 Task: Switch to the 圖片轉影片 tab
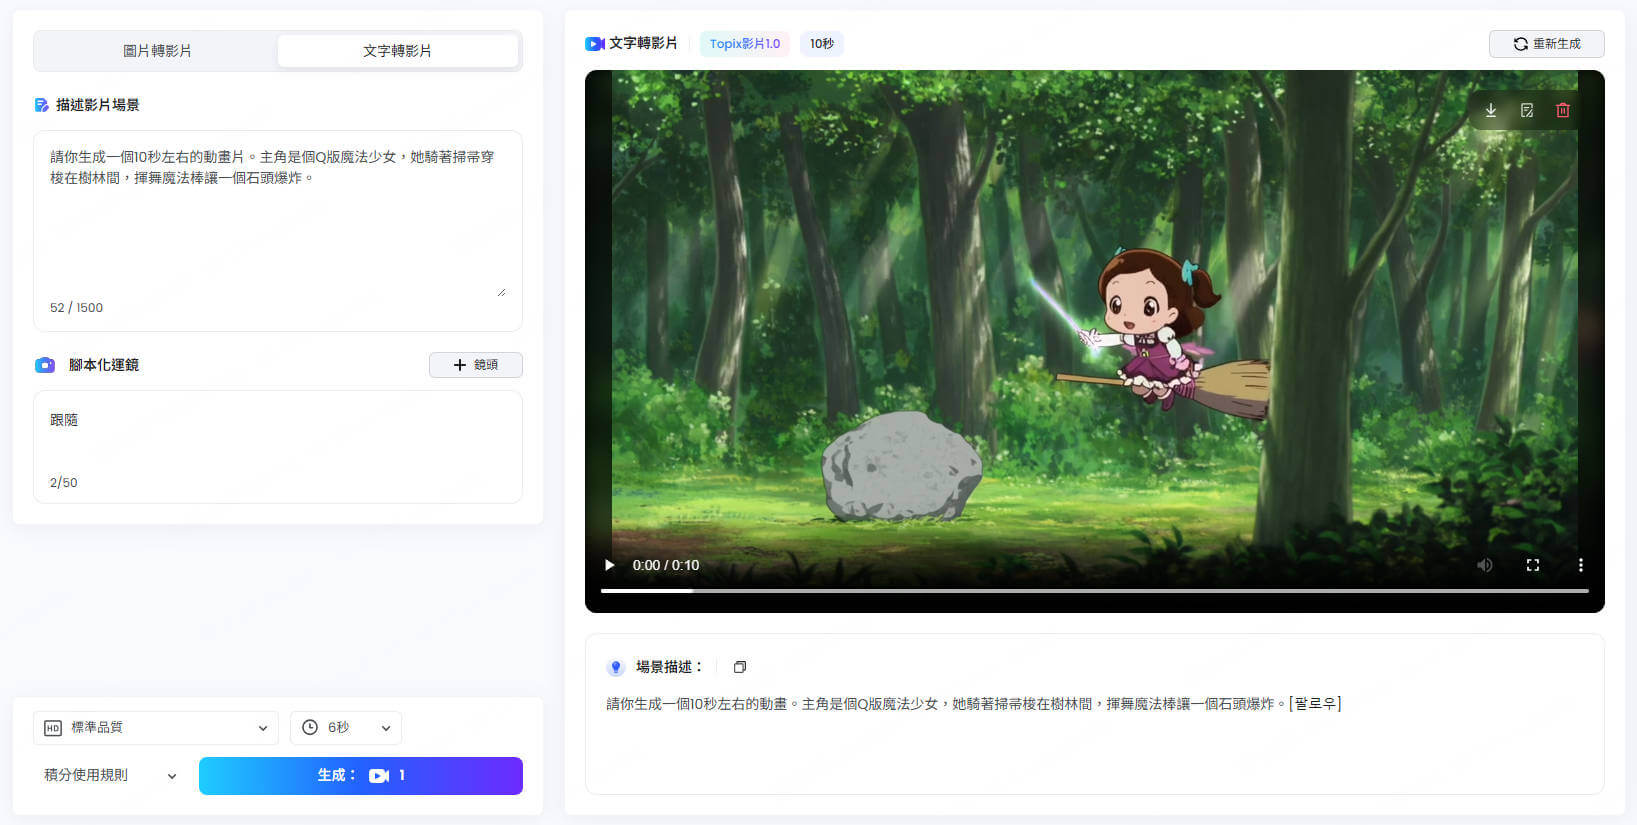click(157, 51)
